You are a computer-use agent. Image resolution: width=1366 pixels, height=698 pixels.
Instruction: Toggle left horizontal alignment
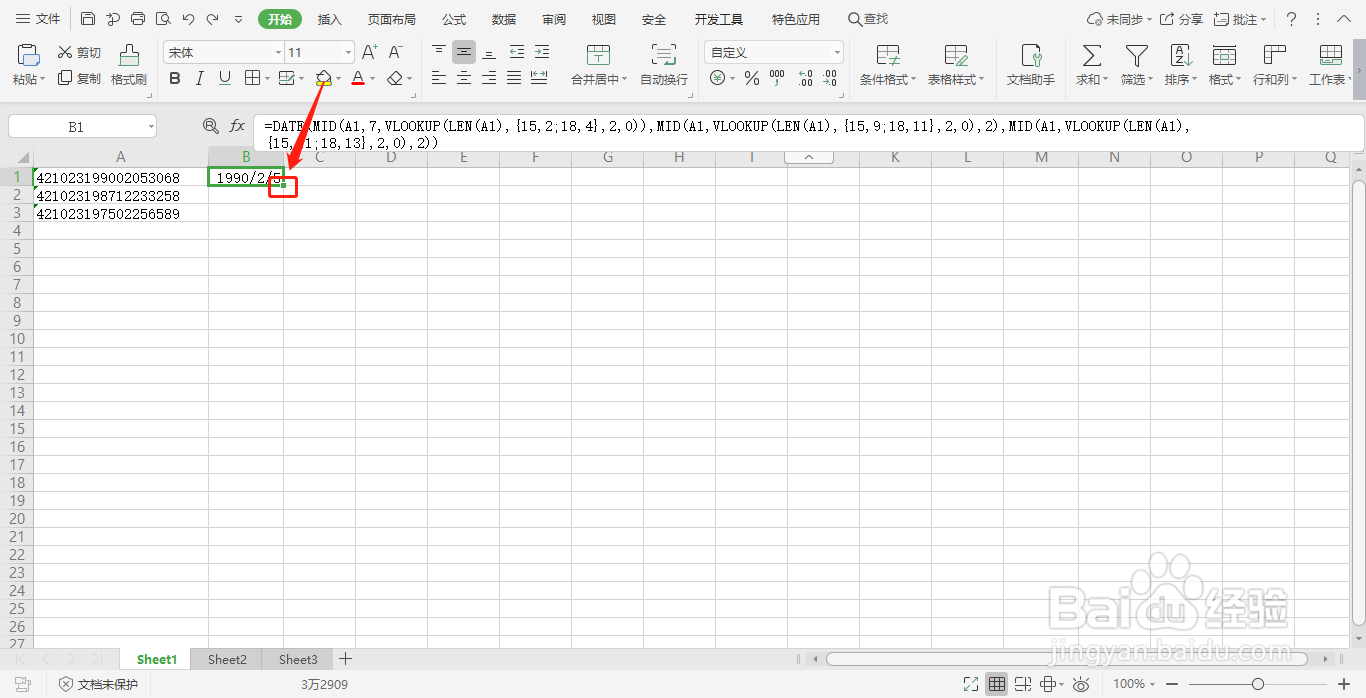439,78
